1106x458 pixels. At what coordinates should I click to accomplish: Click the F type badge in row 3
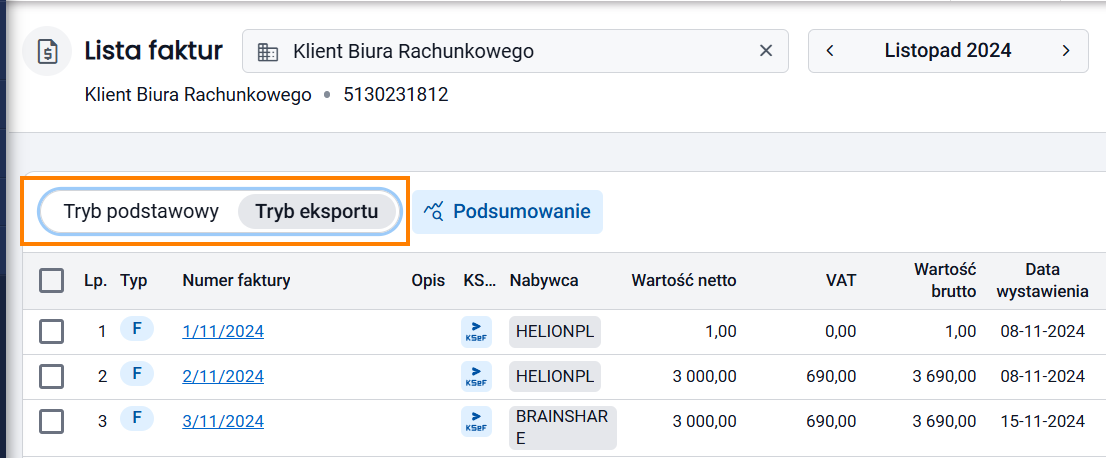pyautogui.click(x=137, y=418)
